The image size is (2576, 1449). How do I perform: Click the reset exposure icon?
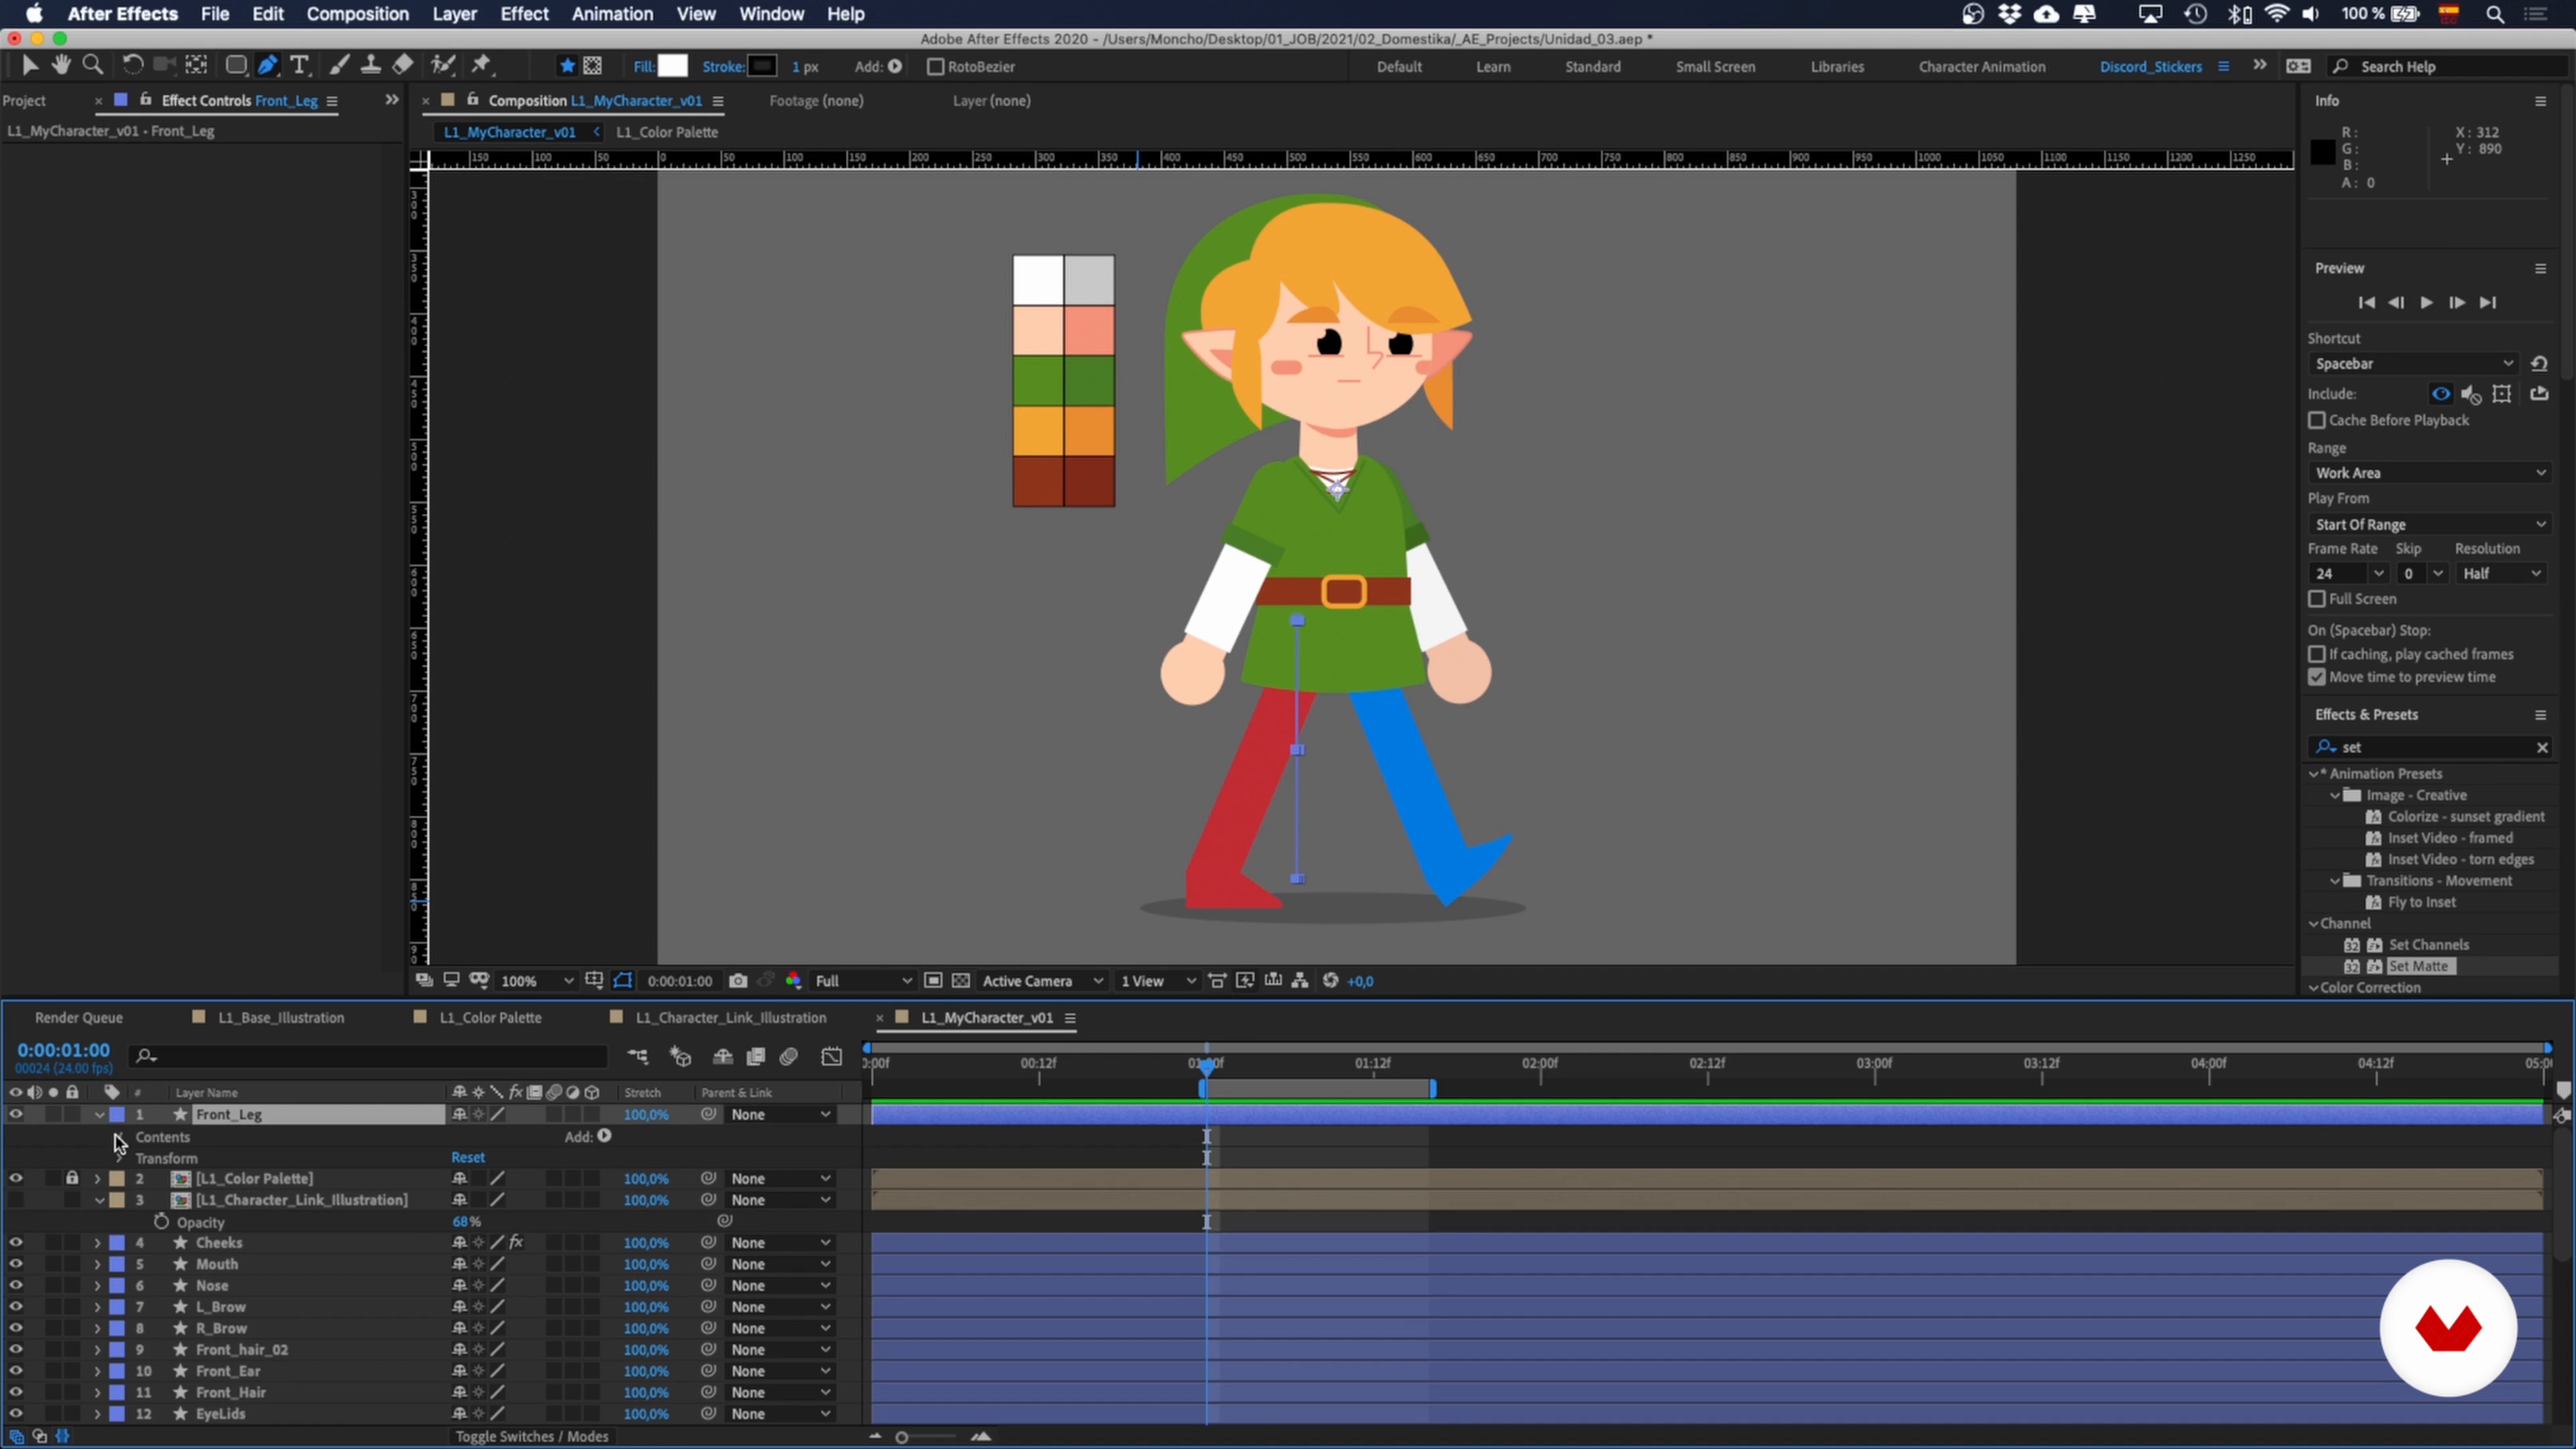click(1330, 981)
